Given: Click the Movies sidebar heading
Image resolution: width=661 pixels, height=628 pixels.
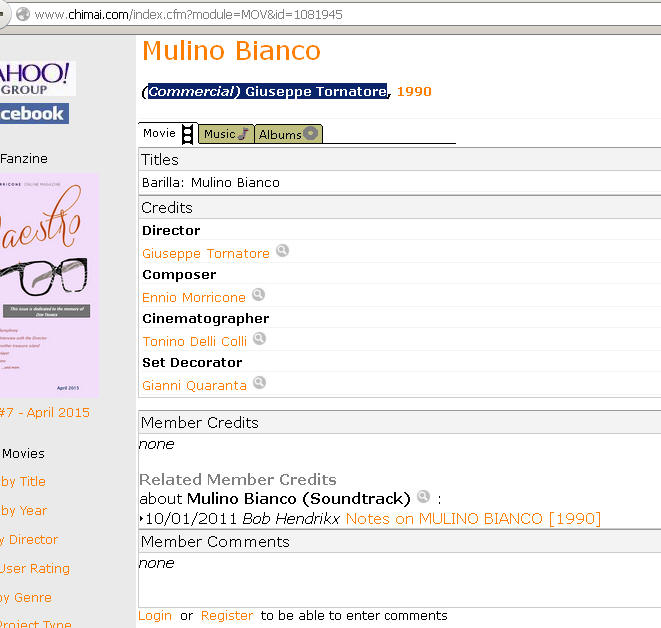Looking at the screenshot, I should 23,454.
